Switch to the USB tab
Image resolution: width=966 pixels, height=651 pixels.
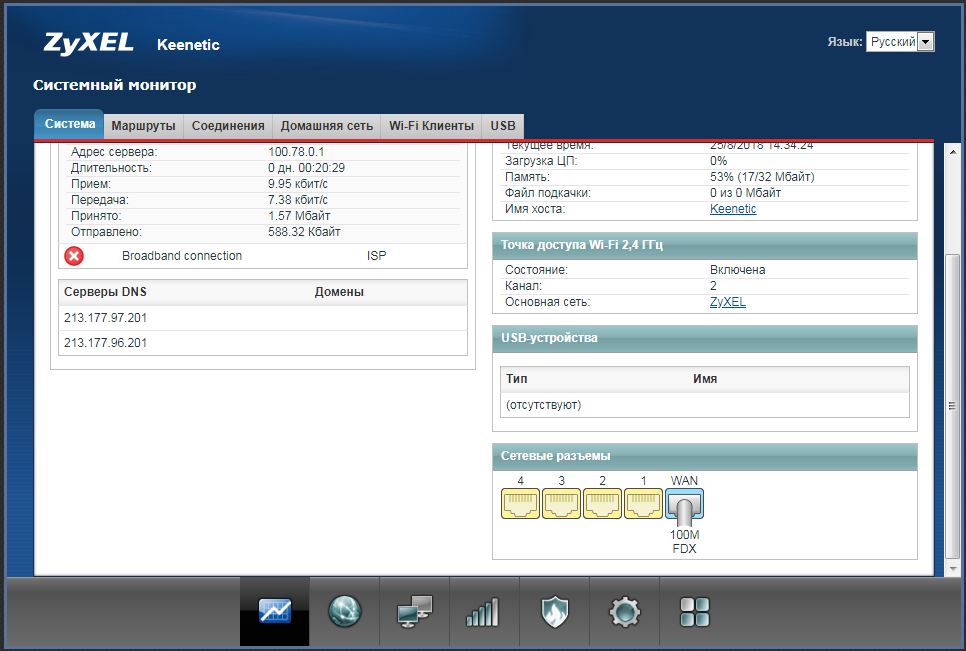pos(503,126)
